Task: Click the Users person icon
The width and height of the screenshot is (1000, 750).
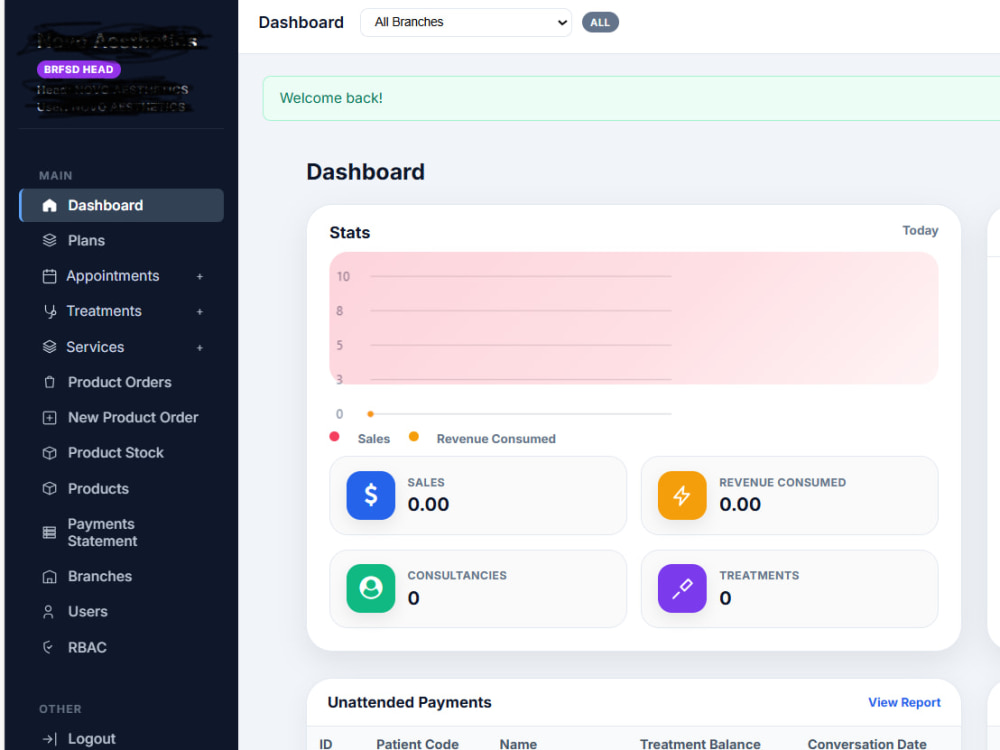Action: coord(48,612)
